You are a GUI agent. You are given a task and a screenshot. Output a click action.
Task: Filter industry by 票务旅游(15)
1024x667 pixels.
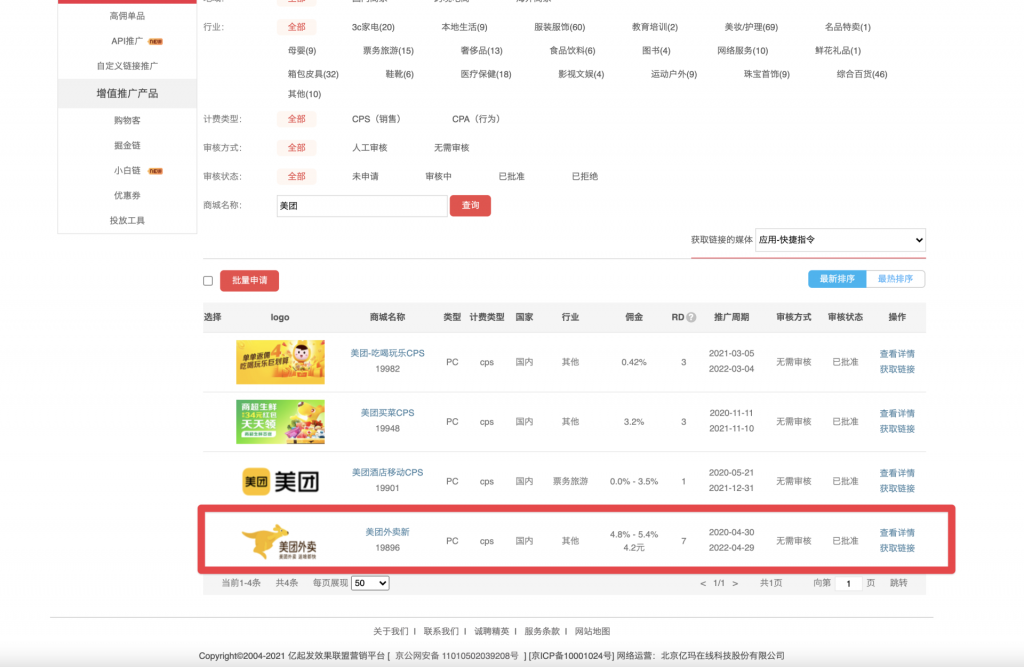389,50
